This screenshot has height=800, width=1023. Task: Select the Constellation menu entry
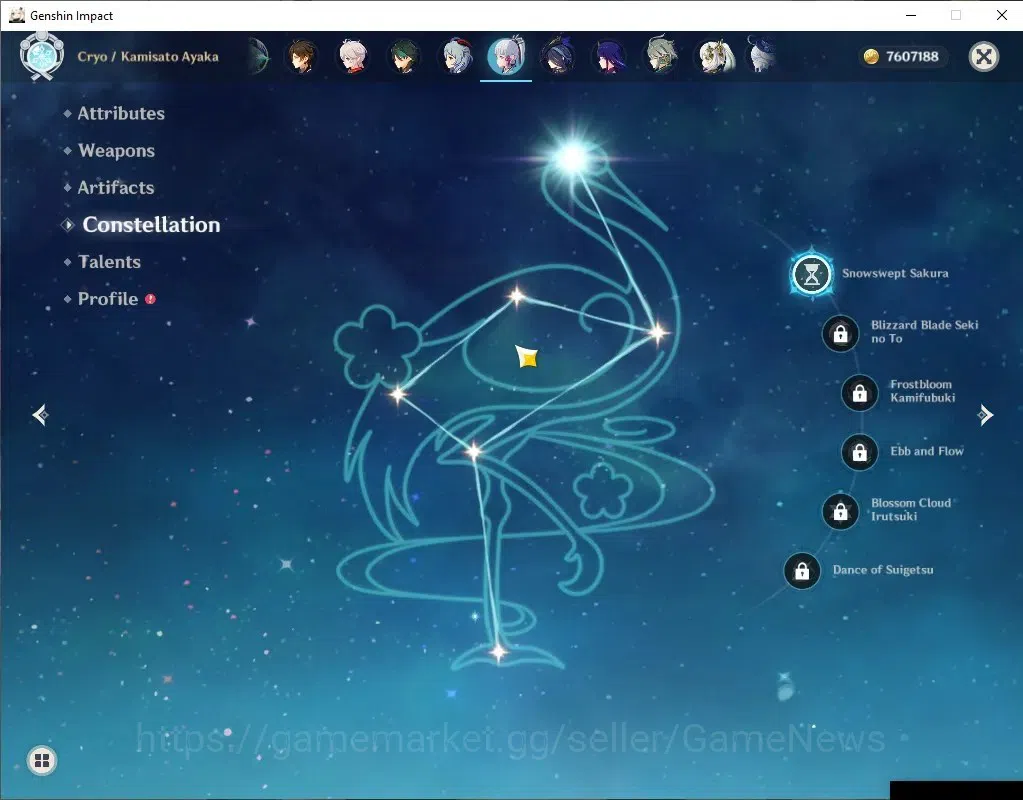pos(151,224)
